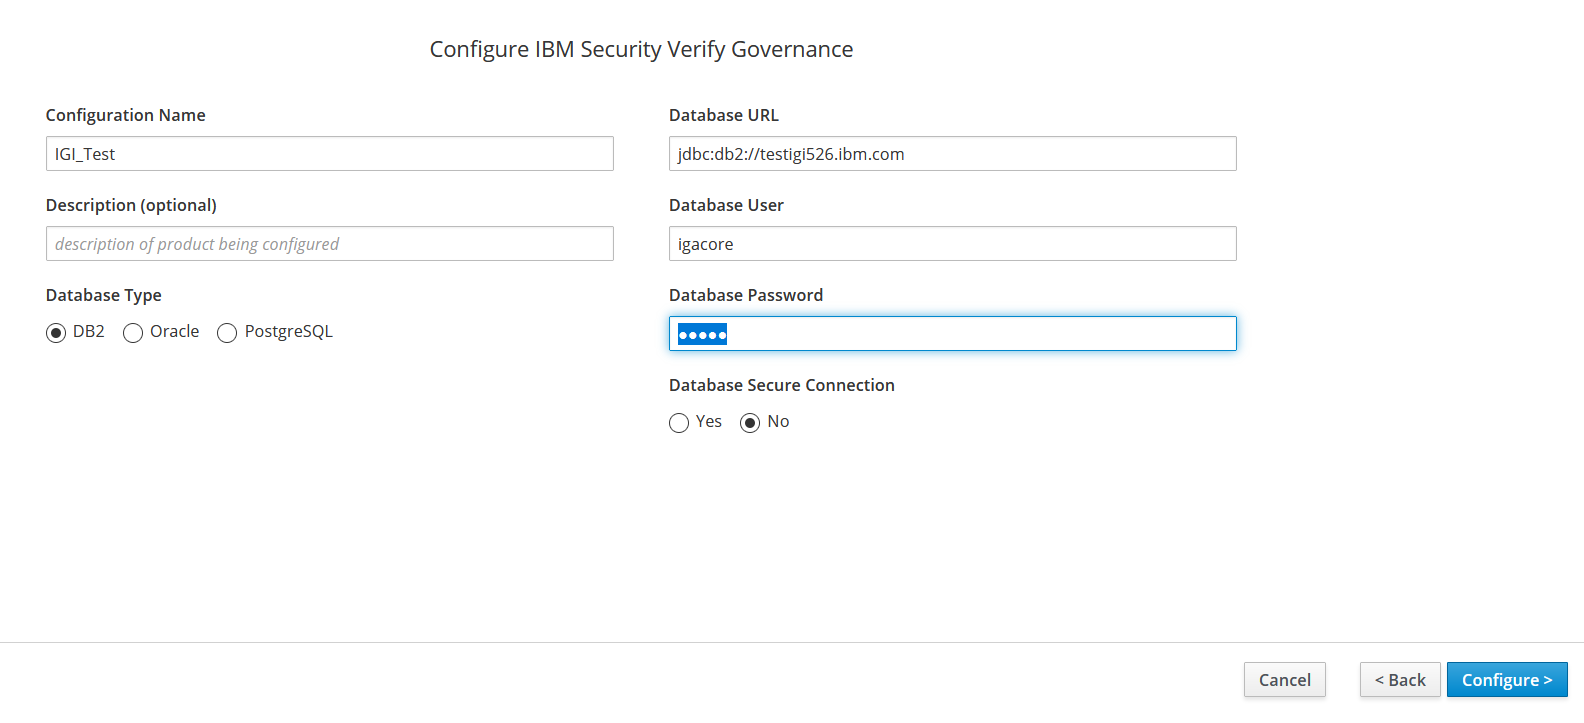This screenshot has height=723, width=1584.
Task: Click the Configure IBM Security Verify Governance heading
Action: click(641, 50)
